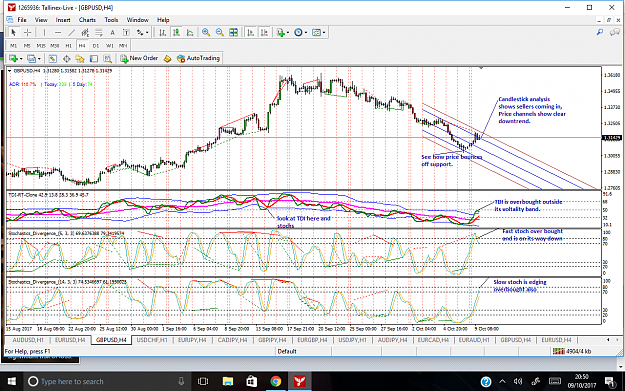Click the search magnifier icon top-right
Screen dimensions: 625x391
pos(600,32)
